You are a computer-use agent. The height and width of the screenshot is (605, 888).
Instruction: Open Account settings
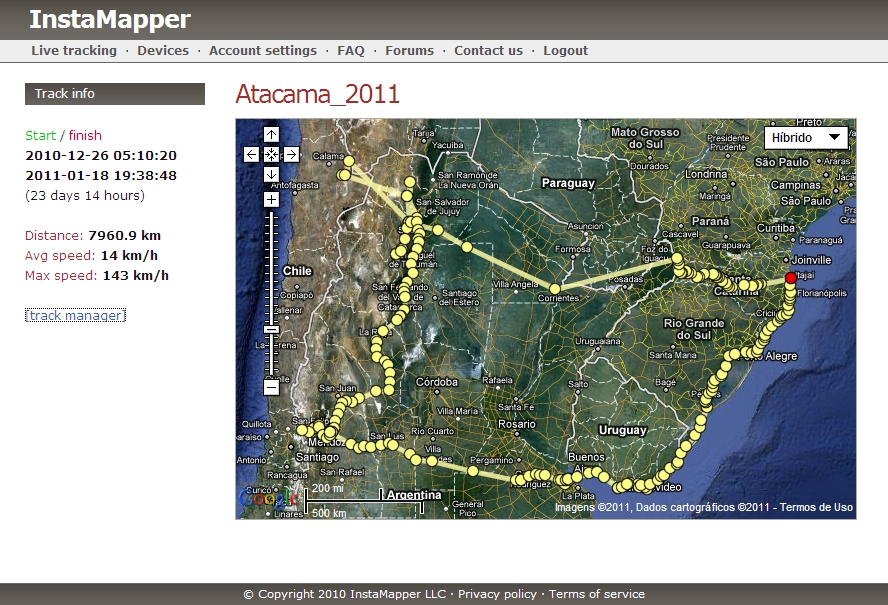[263, 51]
